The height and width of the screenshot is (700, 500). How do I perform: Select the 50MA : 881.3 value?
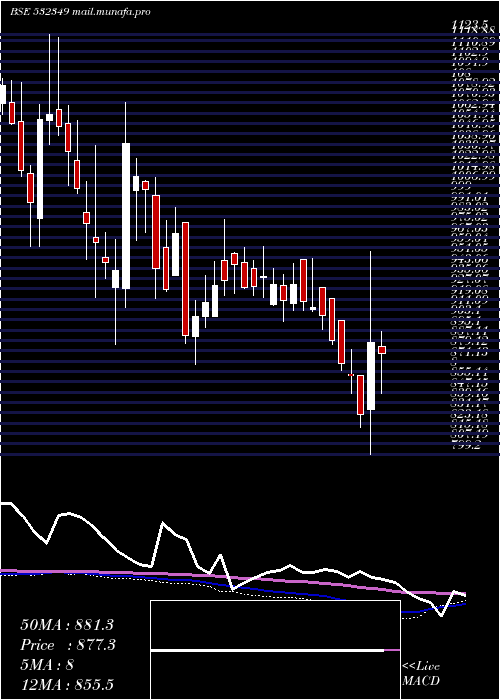click(67, 625)
